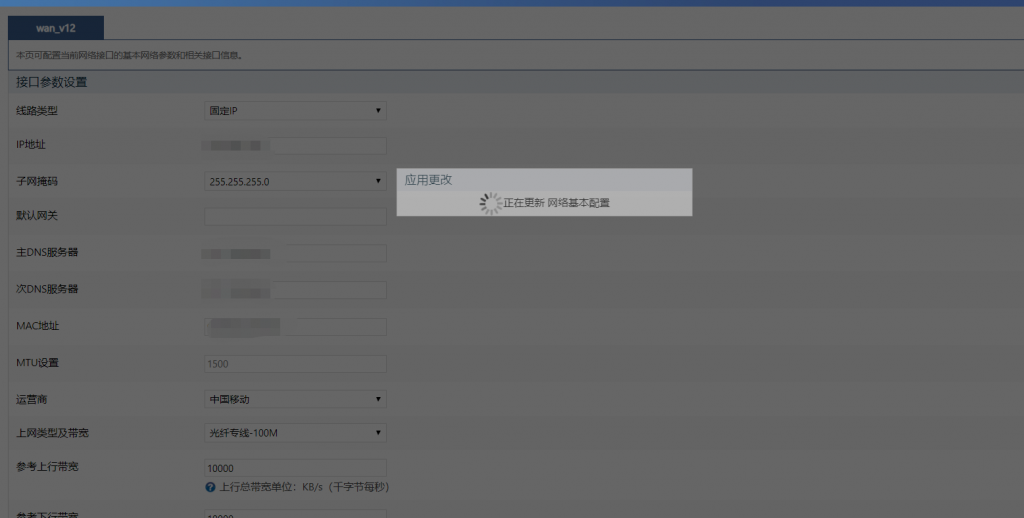
Task: Expand the 上网类型及带宽 dropdown showing 光纤专线-100M
Action: pos(295,433)
